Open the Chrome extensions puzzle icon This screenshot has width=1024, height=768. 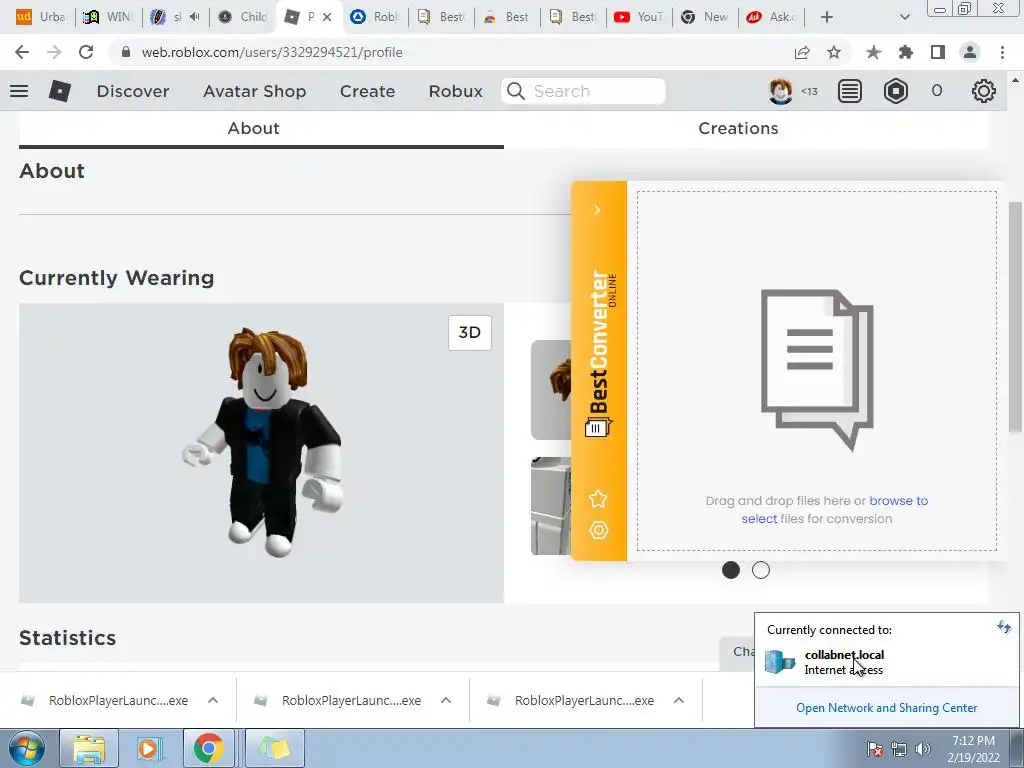coord(905,52)
